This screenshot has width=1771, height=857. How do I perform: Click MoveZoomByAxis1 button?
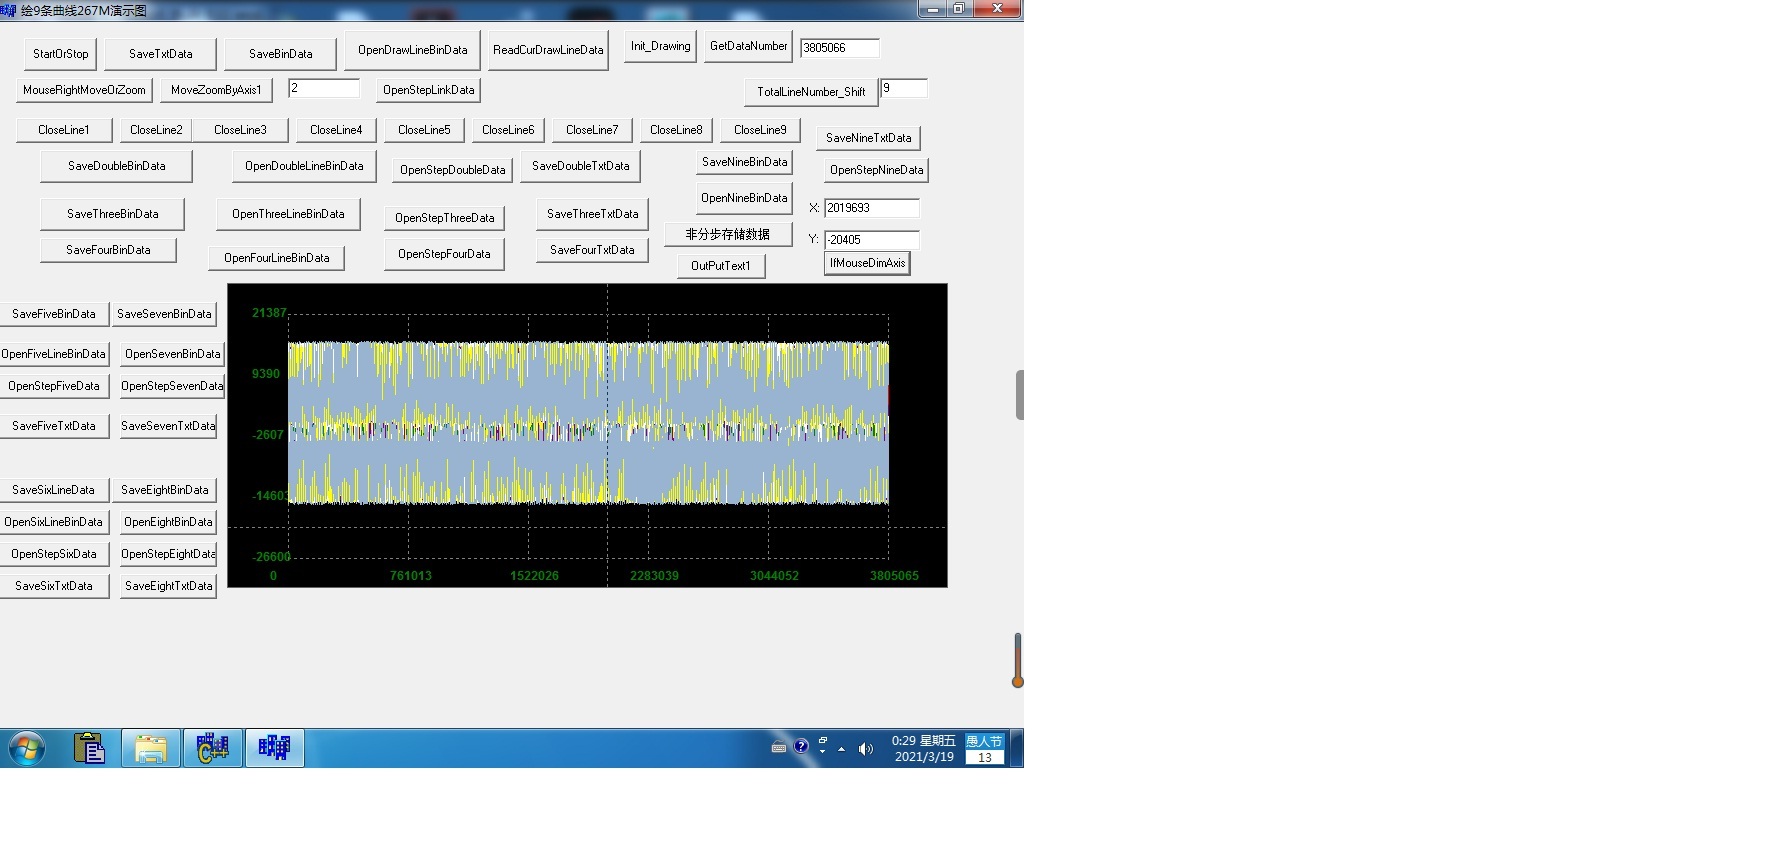click(217, 90)
